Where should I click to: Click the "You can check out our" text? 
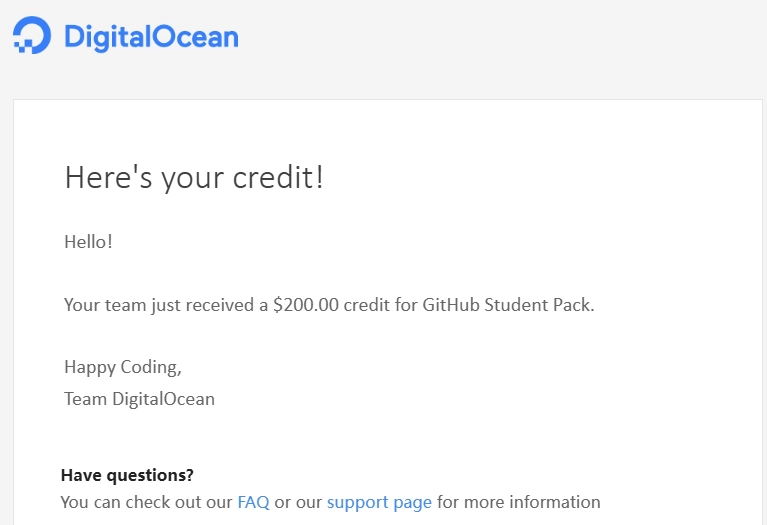146,502
